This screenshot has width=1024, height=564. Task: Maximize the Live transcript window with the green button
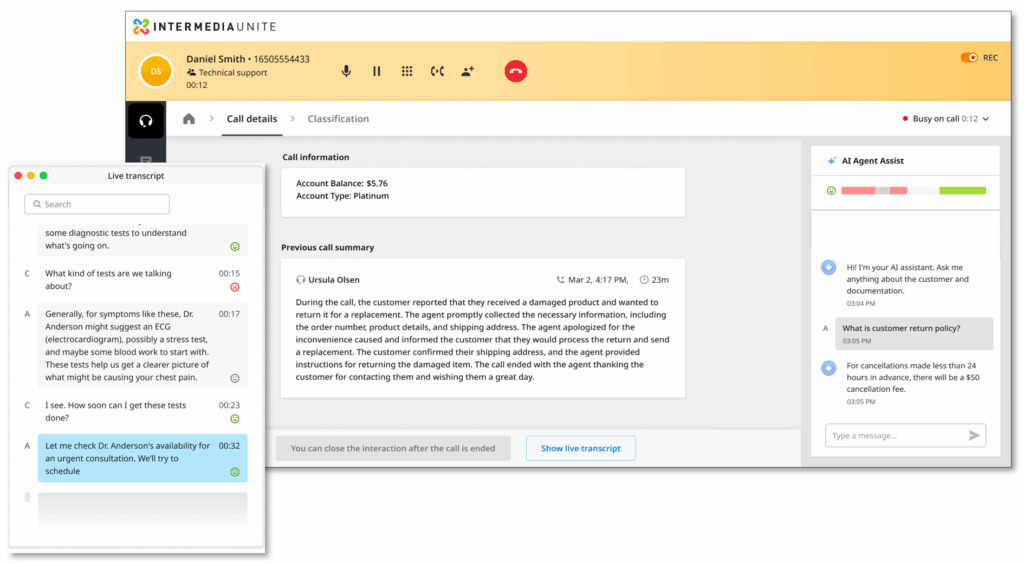coord(44,176)
